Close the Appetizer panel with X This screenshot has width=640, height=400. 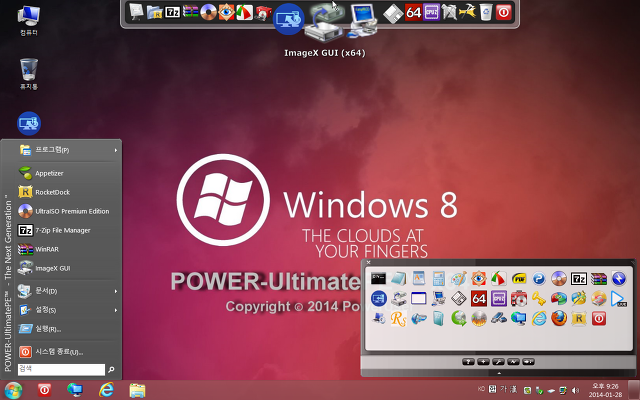point(368,262)
